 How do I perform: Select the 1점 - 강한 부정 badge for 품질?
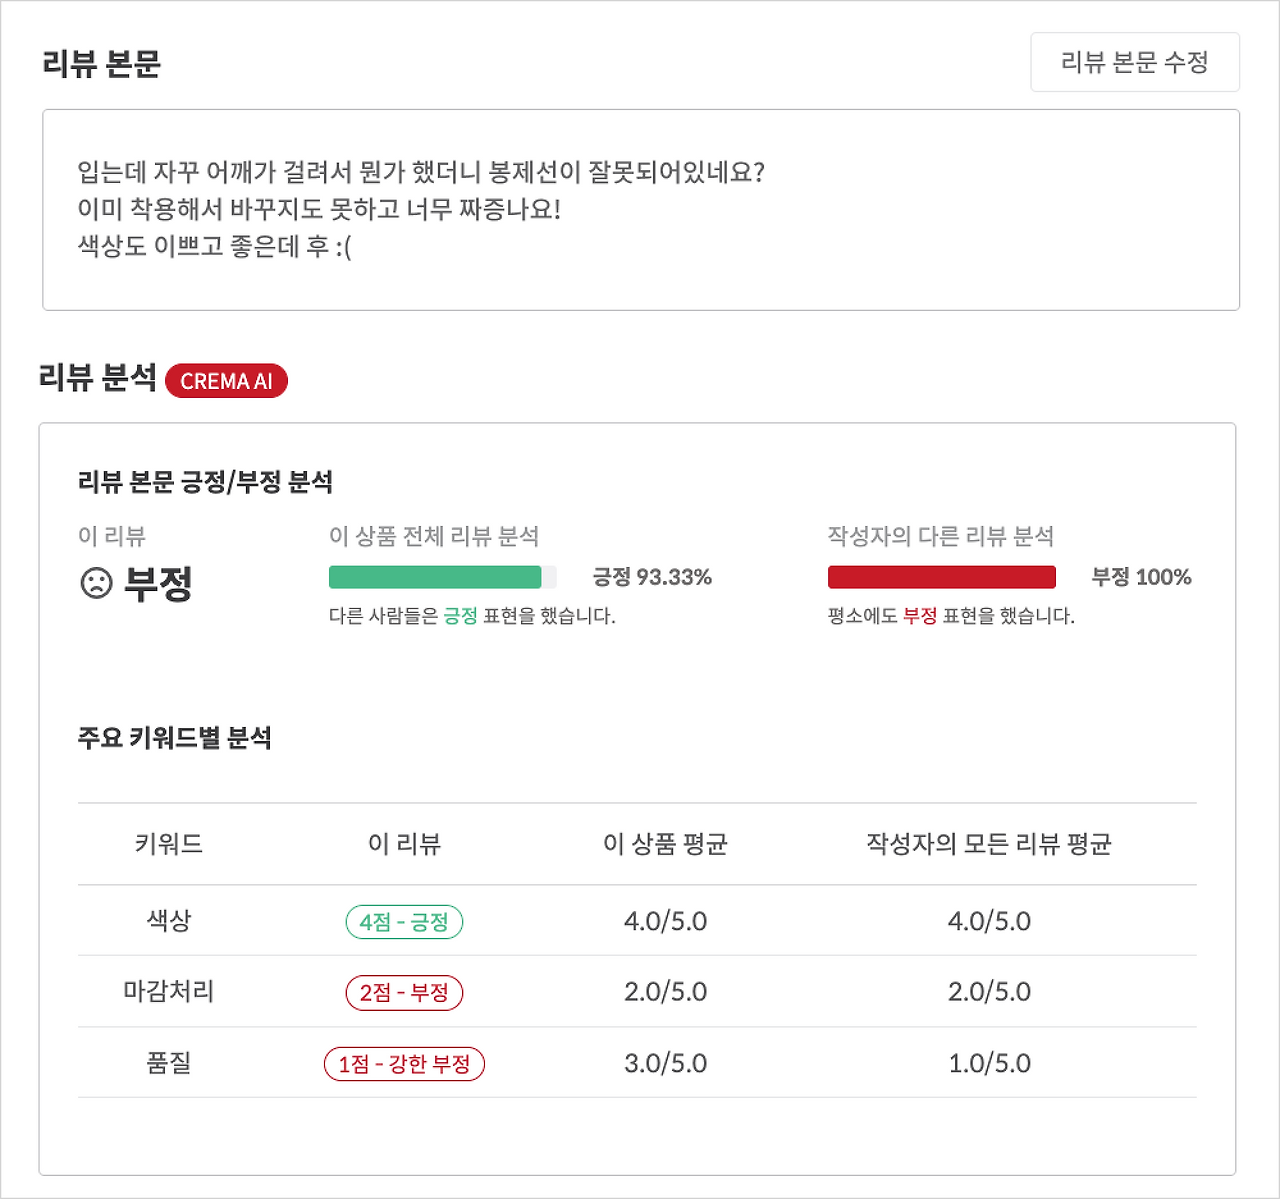pos(403,1064)
